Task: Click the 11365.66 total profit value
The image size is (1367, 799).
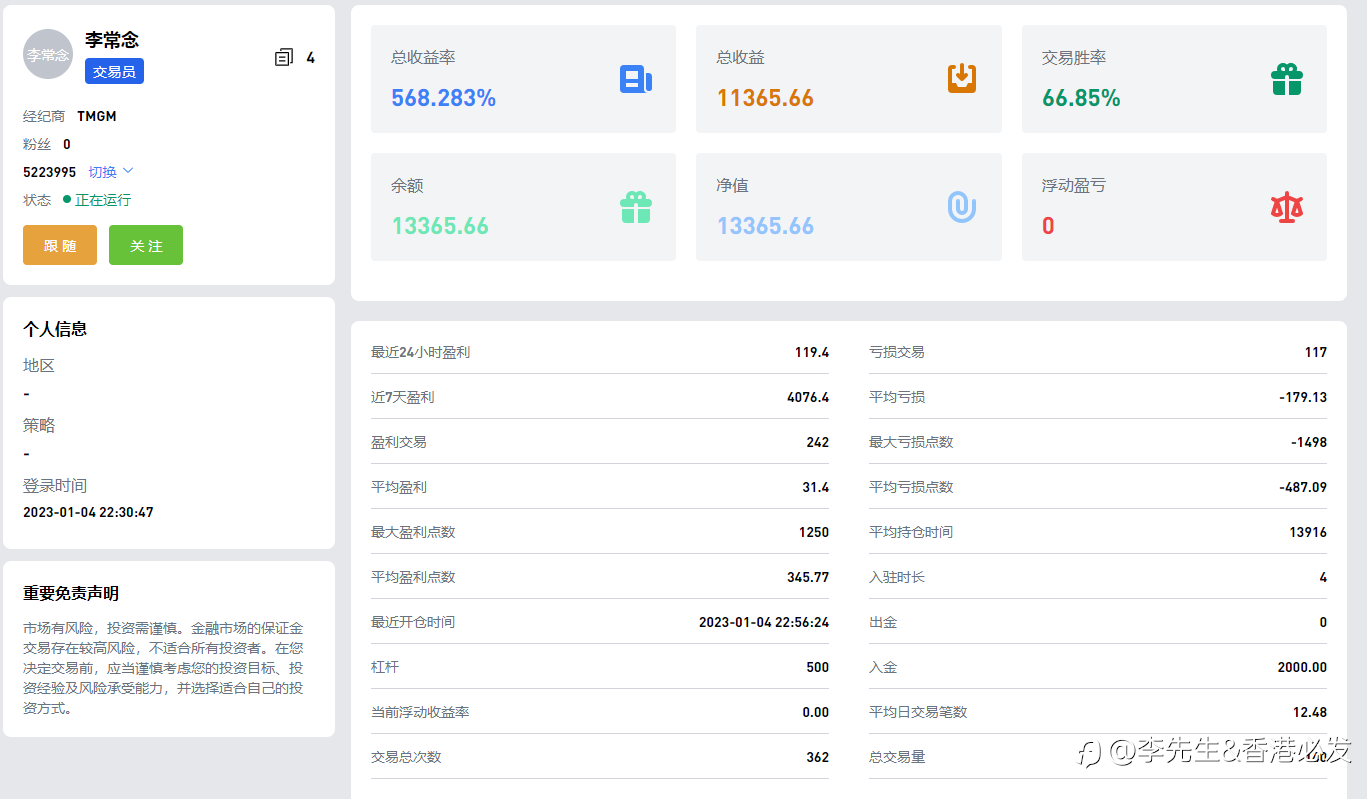Action: [765, 98]
